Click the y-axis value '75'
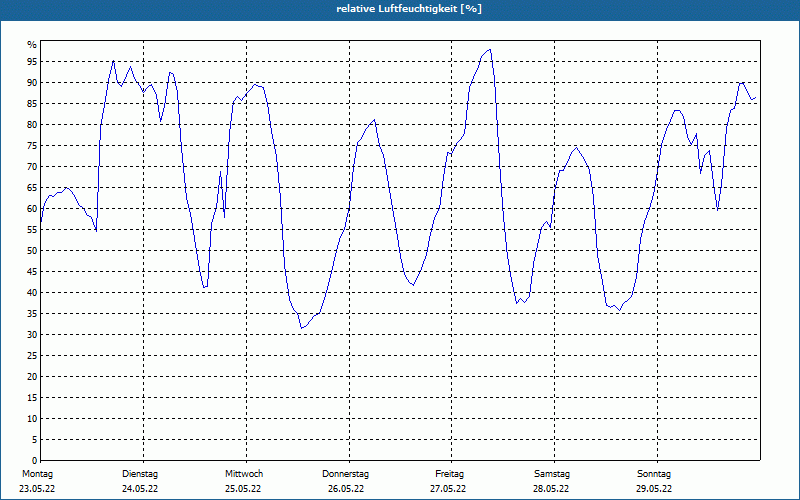The image size is (800, 500). tap(32, 146)
